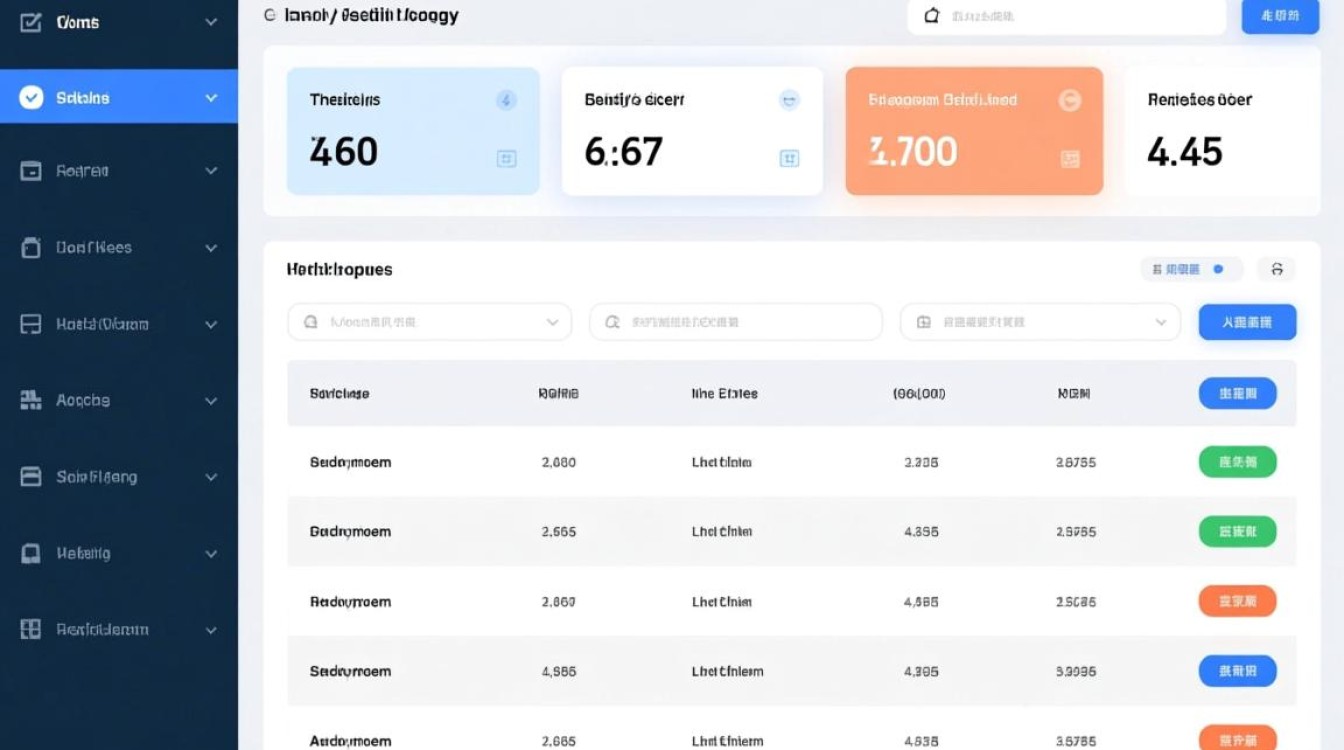The image size is (1344, 750).
Task: Click the square icon below 6:67 card's header
Action: [x=789, y=158]
